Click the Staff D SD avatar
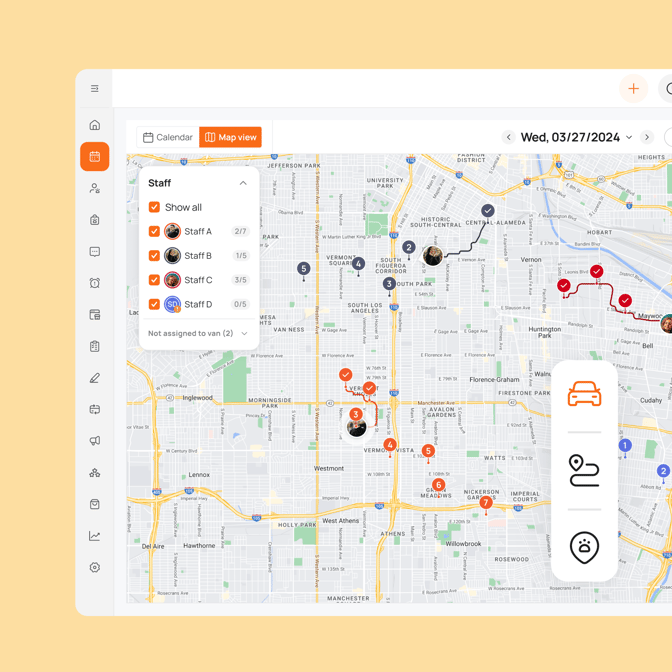 (x=172, y=304)
